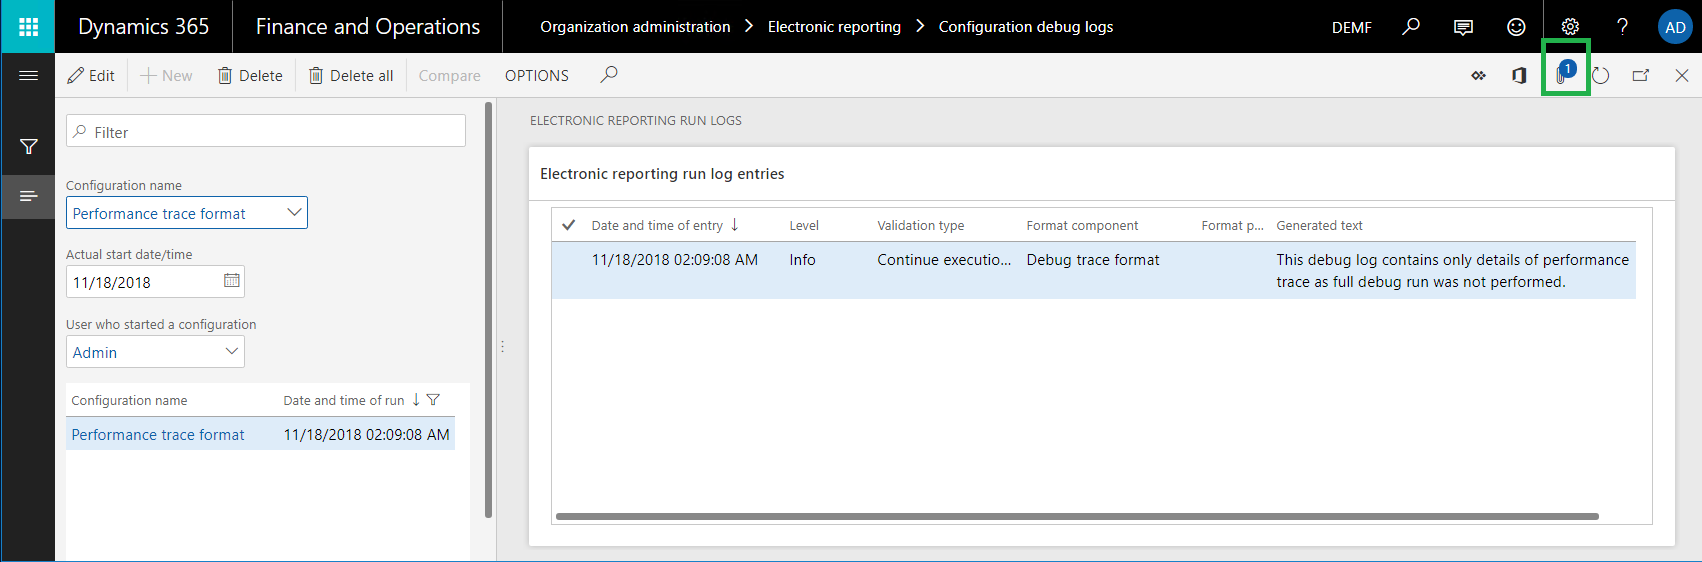Show the filter pane funnel icon

[28, 147]
